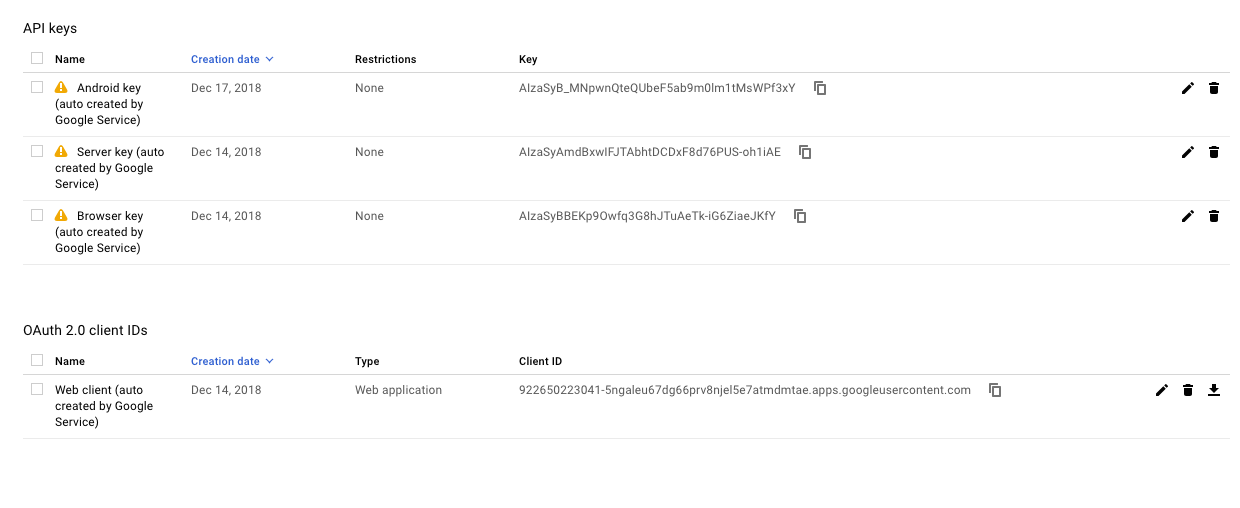Edit the Server key
Image resolution: width=1240 pixels, height=508 pixels.
[1188, 152]
